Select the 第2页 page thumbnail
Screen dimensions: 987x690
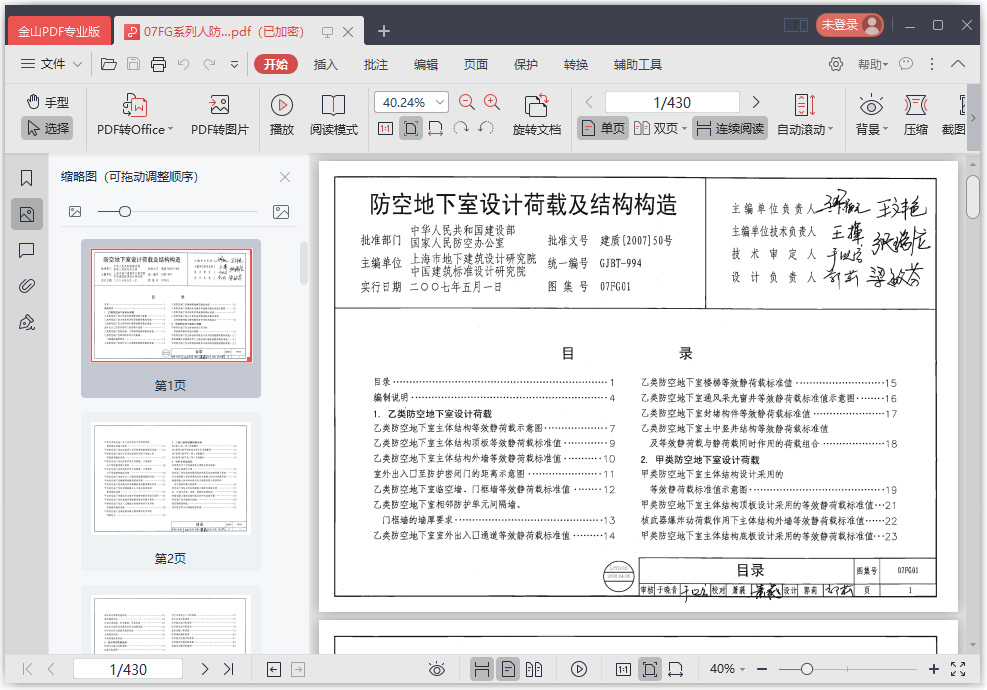170,478
